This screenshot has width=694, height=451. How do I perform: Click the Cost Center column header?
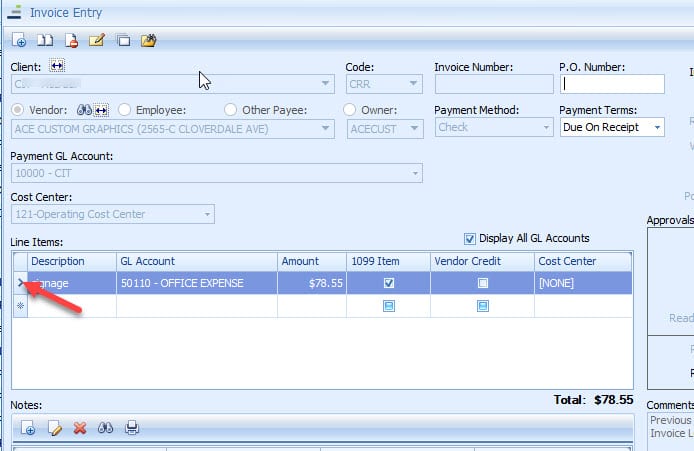(x=583, y=261)
